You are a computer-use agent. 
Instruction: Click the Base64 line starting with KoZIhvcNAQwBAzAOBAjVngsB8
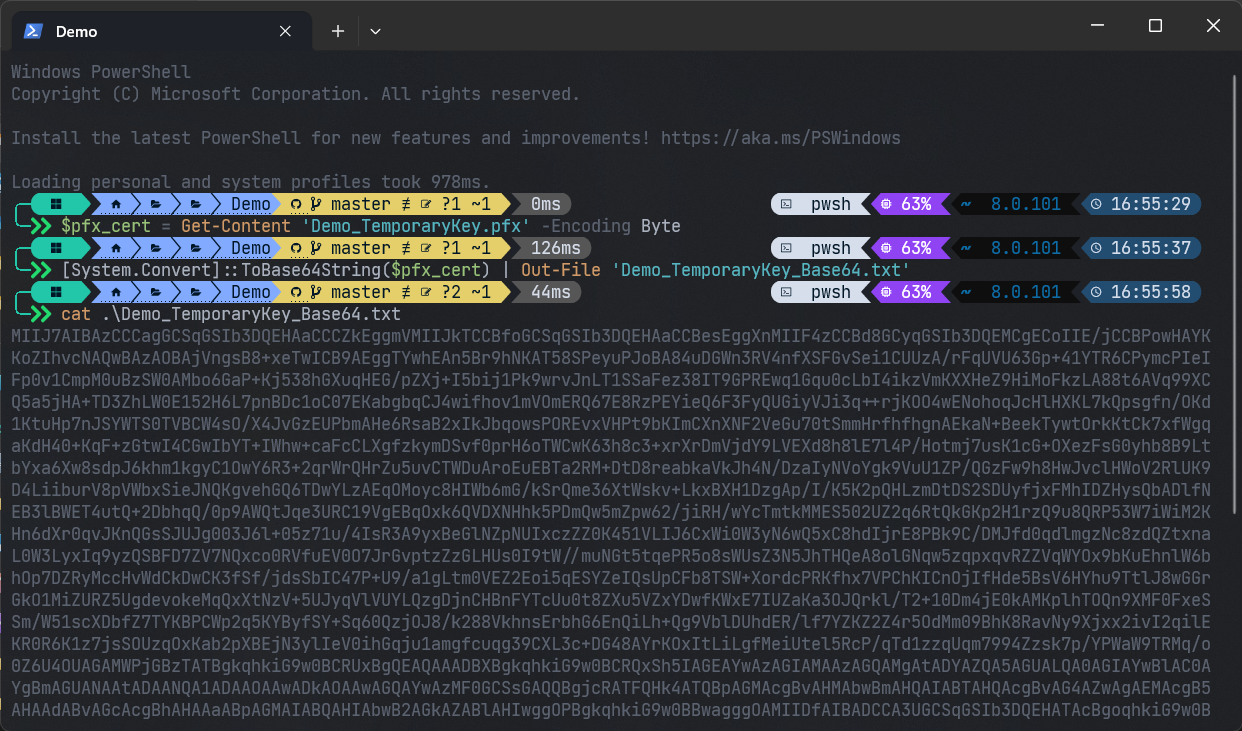(x=611, y=358)
